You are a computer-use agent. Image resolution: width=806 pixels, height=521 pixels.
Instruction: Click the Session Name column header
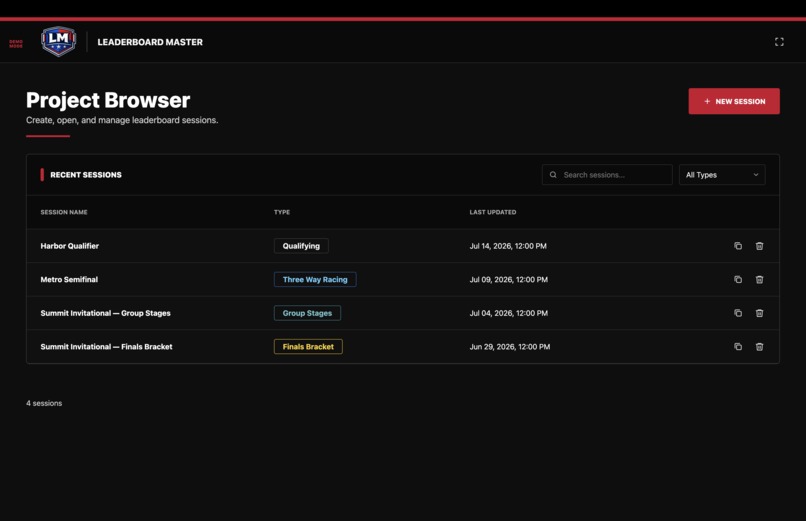coord(64,212)
